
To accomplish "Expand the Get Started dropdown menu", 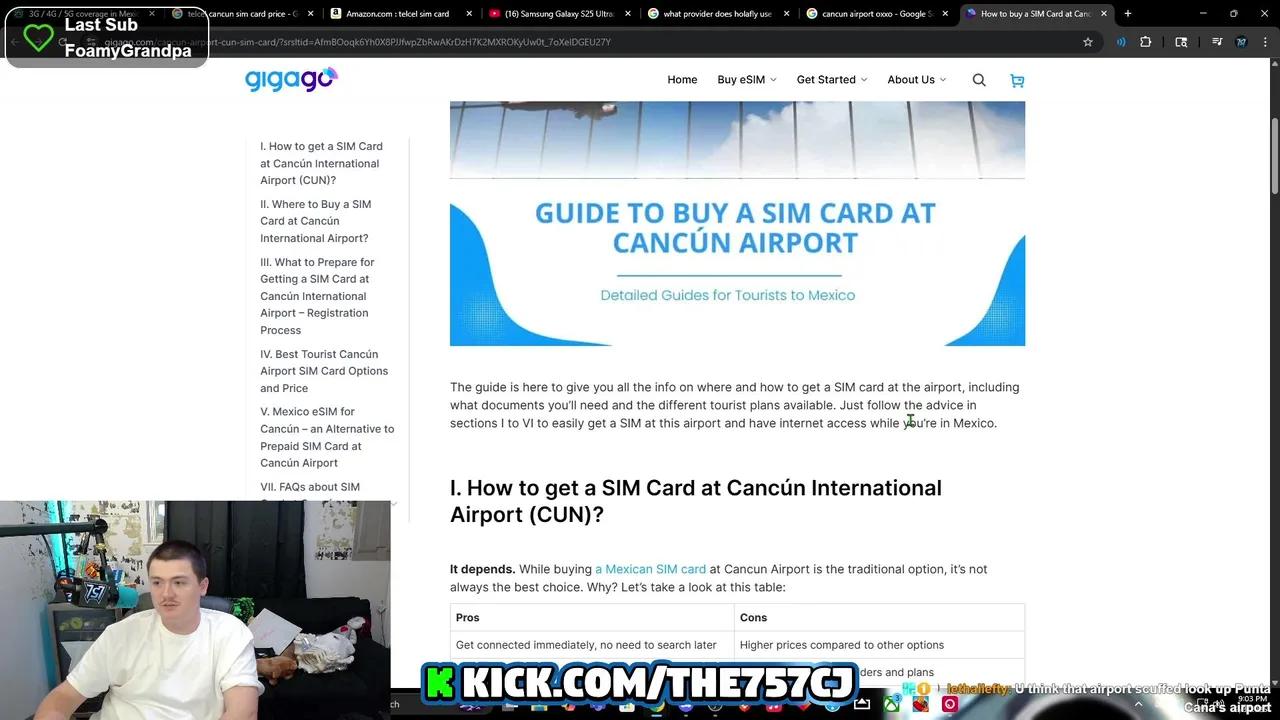I will click(832, 80).
